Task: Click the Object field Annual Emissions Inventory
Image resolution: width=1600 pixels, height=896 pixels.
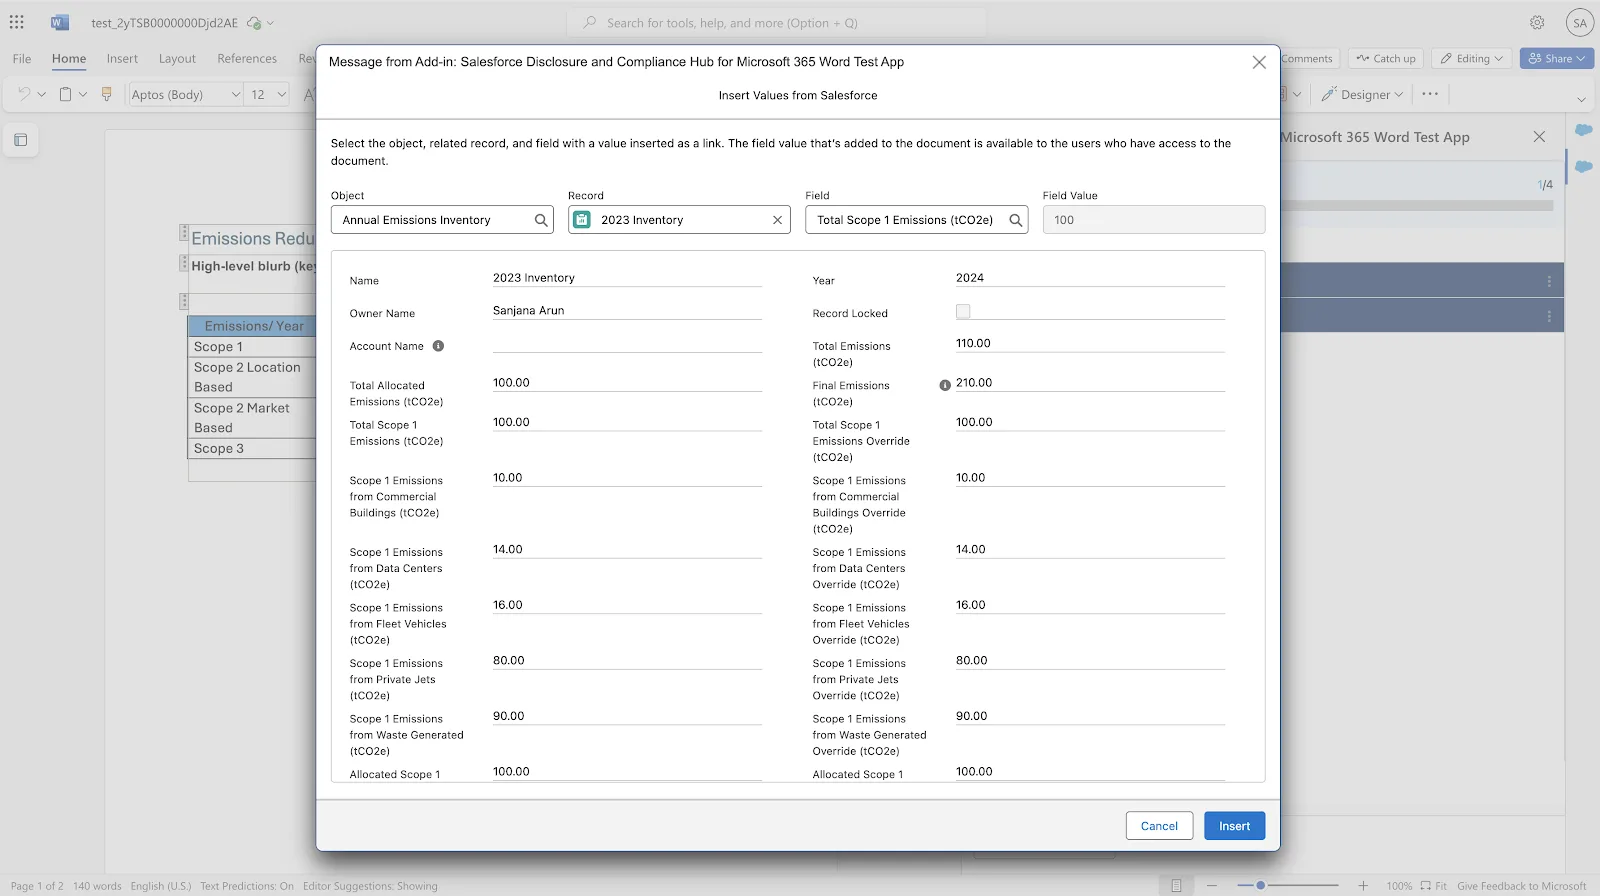Action: click(x=442, y=220)
